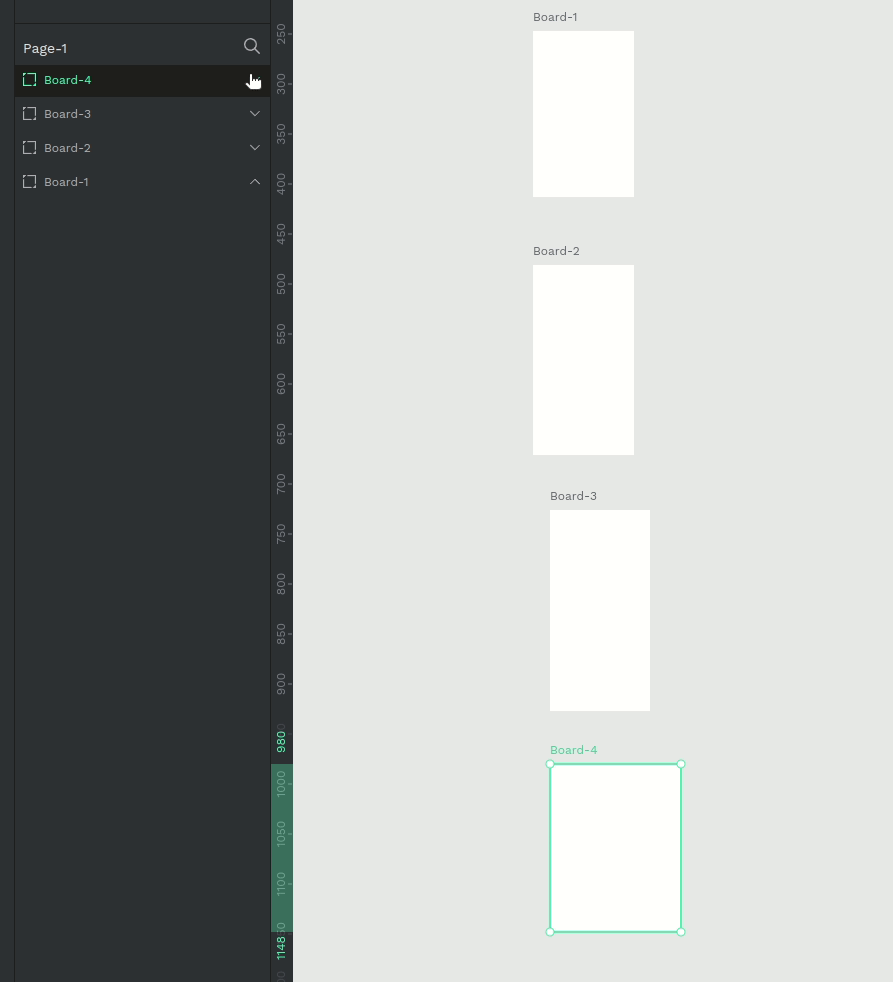Click the Board-3 label on the canvas

(x=573, y=495)
